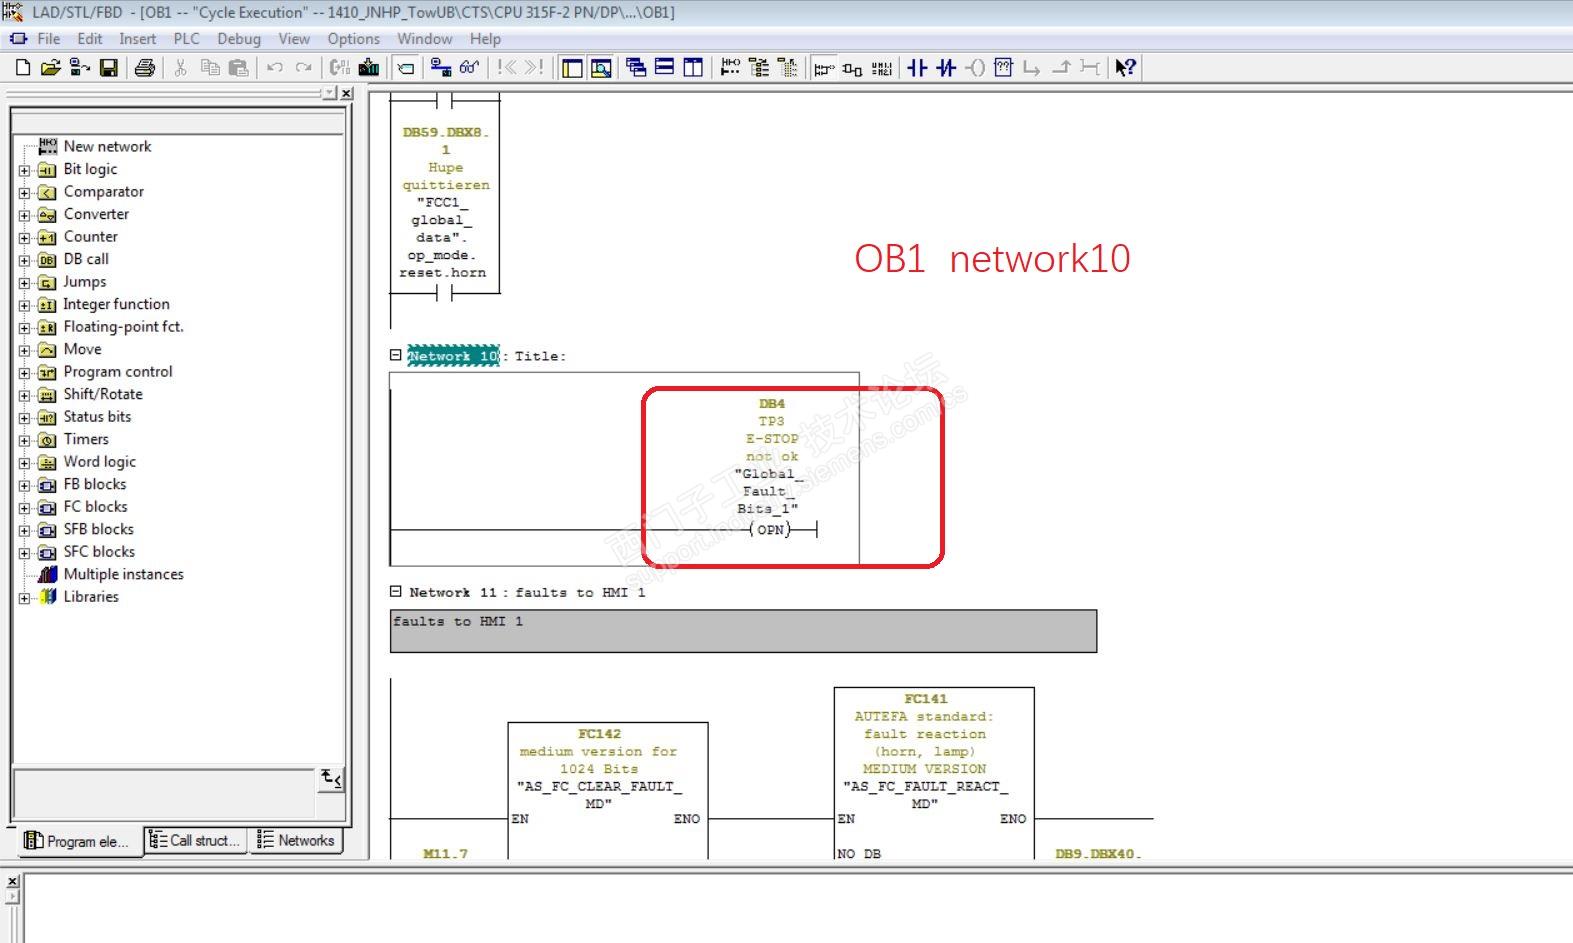The height and width of the screenshot is (943, 1573).
Task: Click the Close branch toolbar icon
Action: coord(1062,68)
